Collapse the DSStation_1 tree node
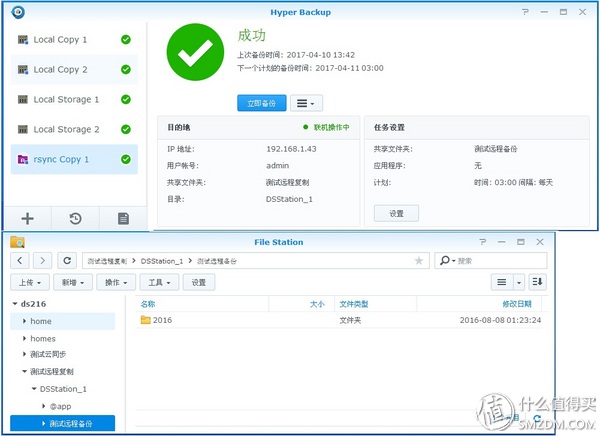600x436 pixels. tap(34, 389)
